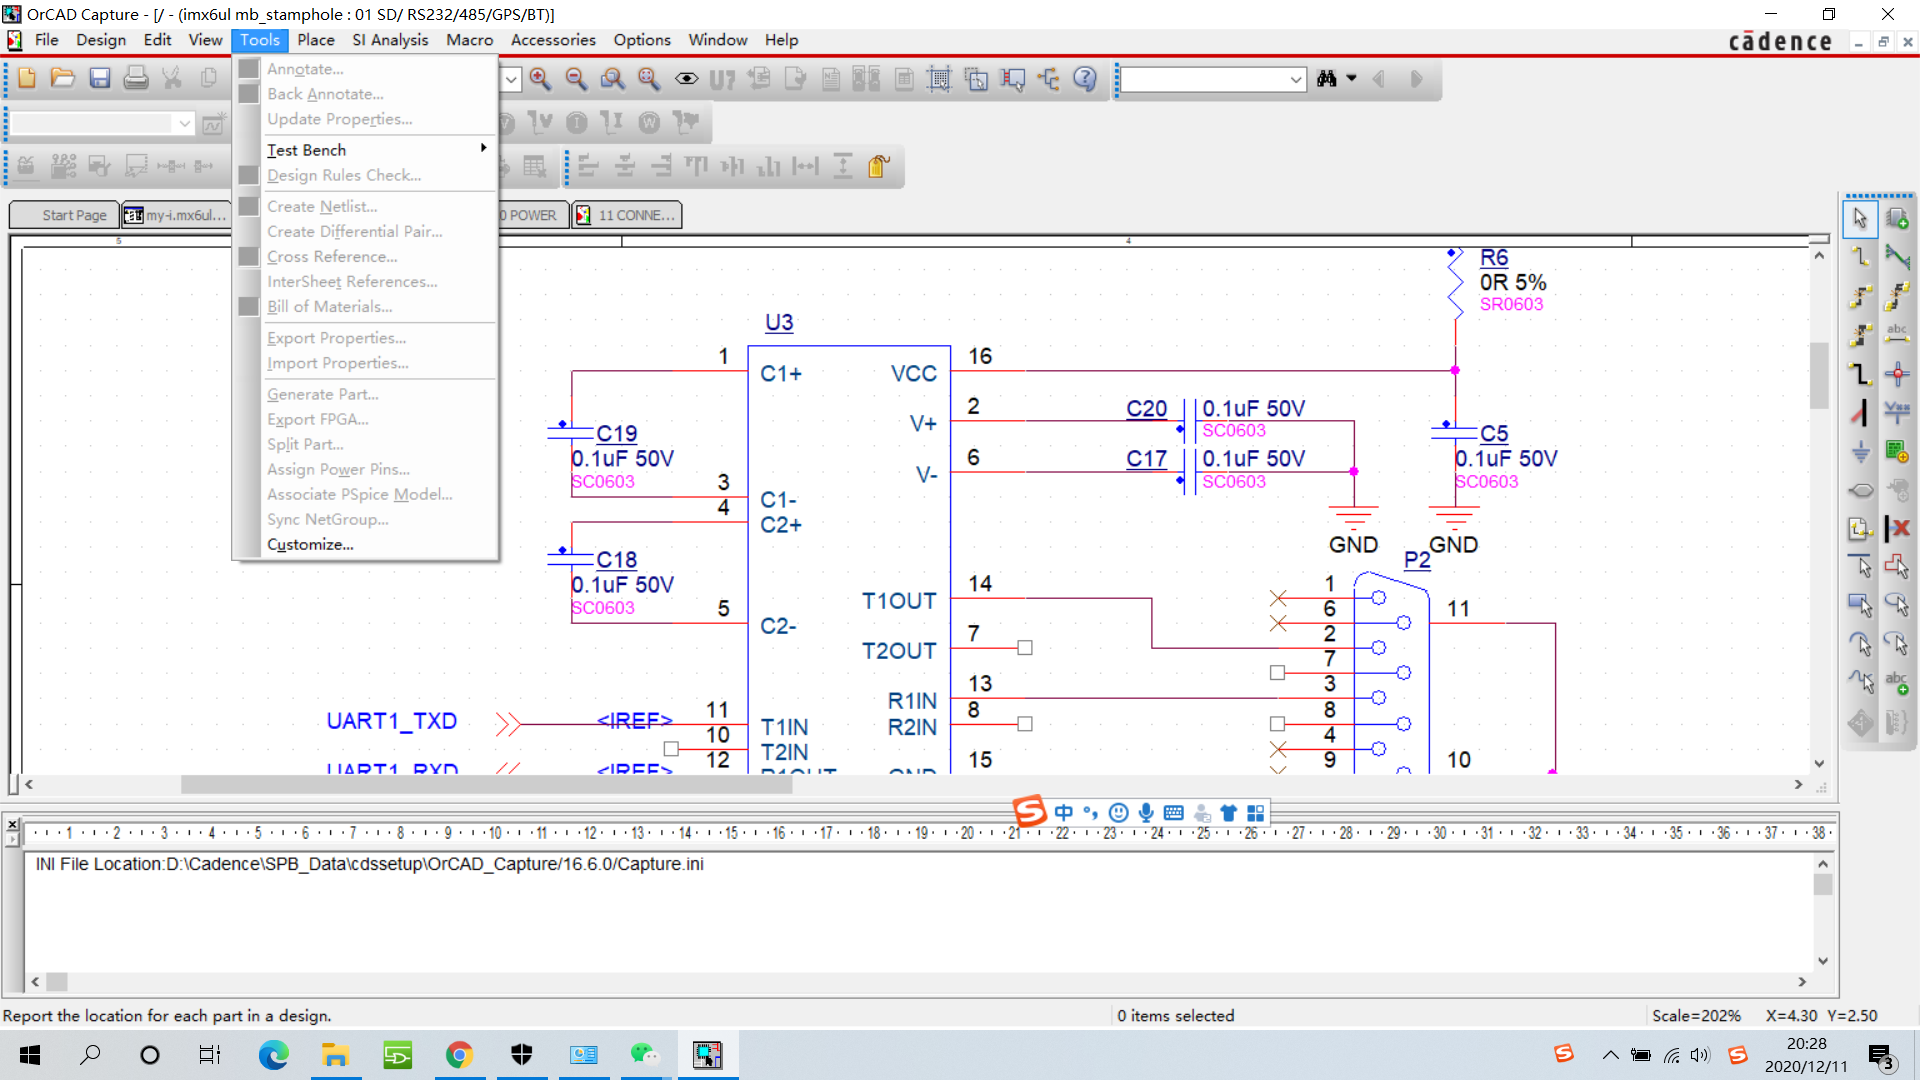Select the Place Bus Entry tool
Image resolution: width=1920 pixels, height=1080 pixels.
pyautogui.click(x=1860, y=412)
